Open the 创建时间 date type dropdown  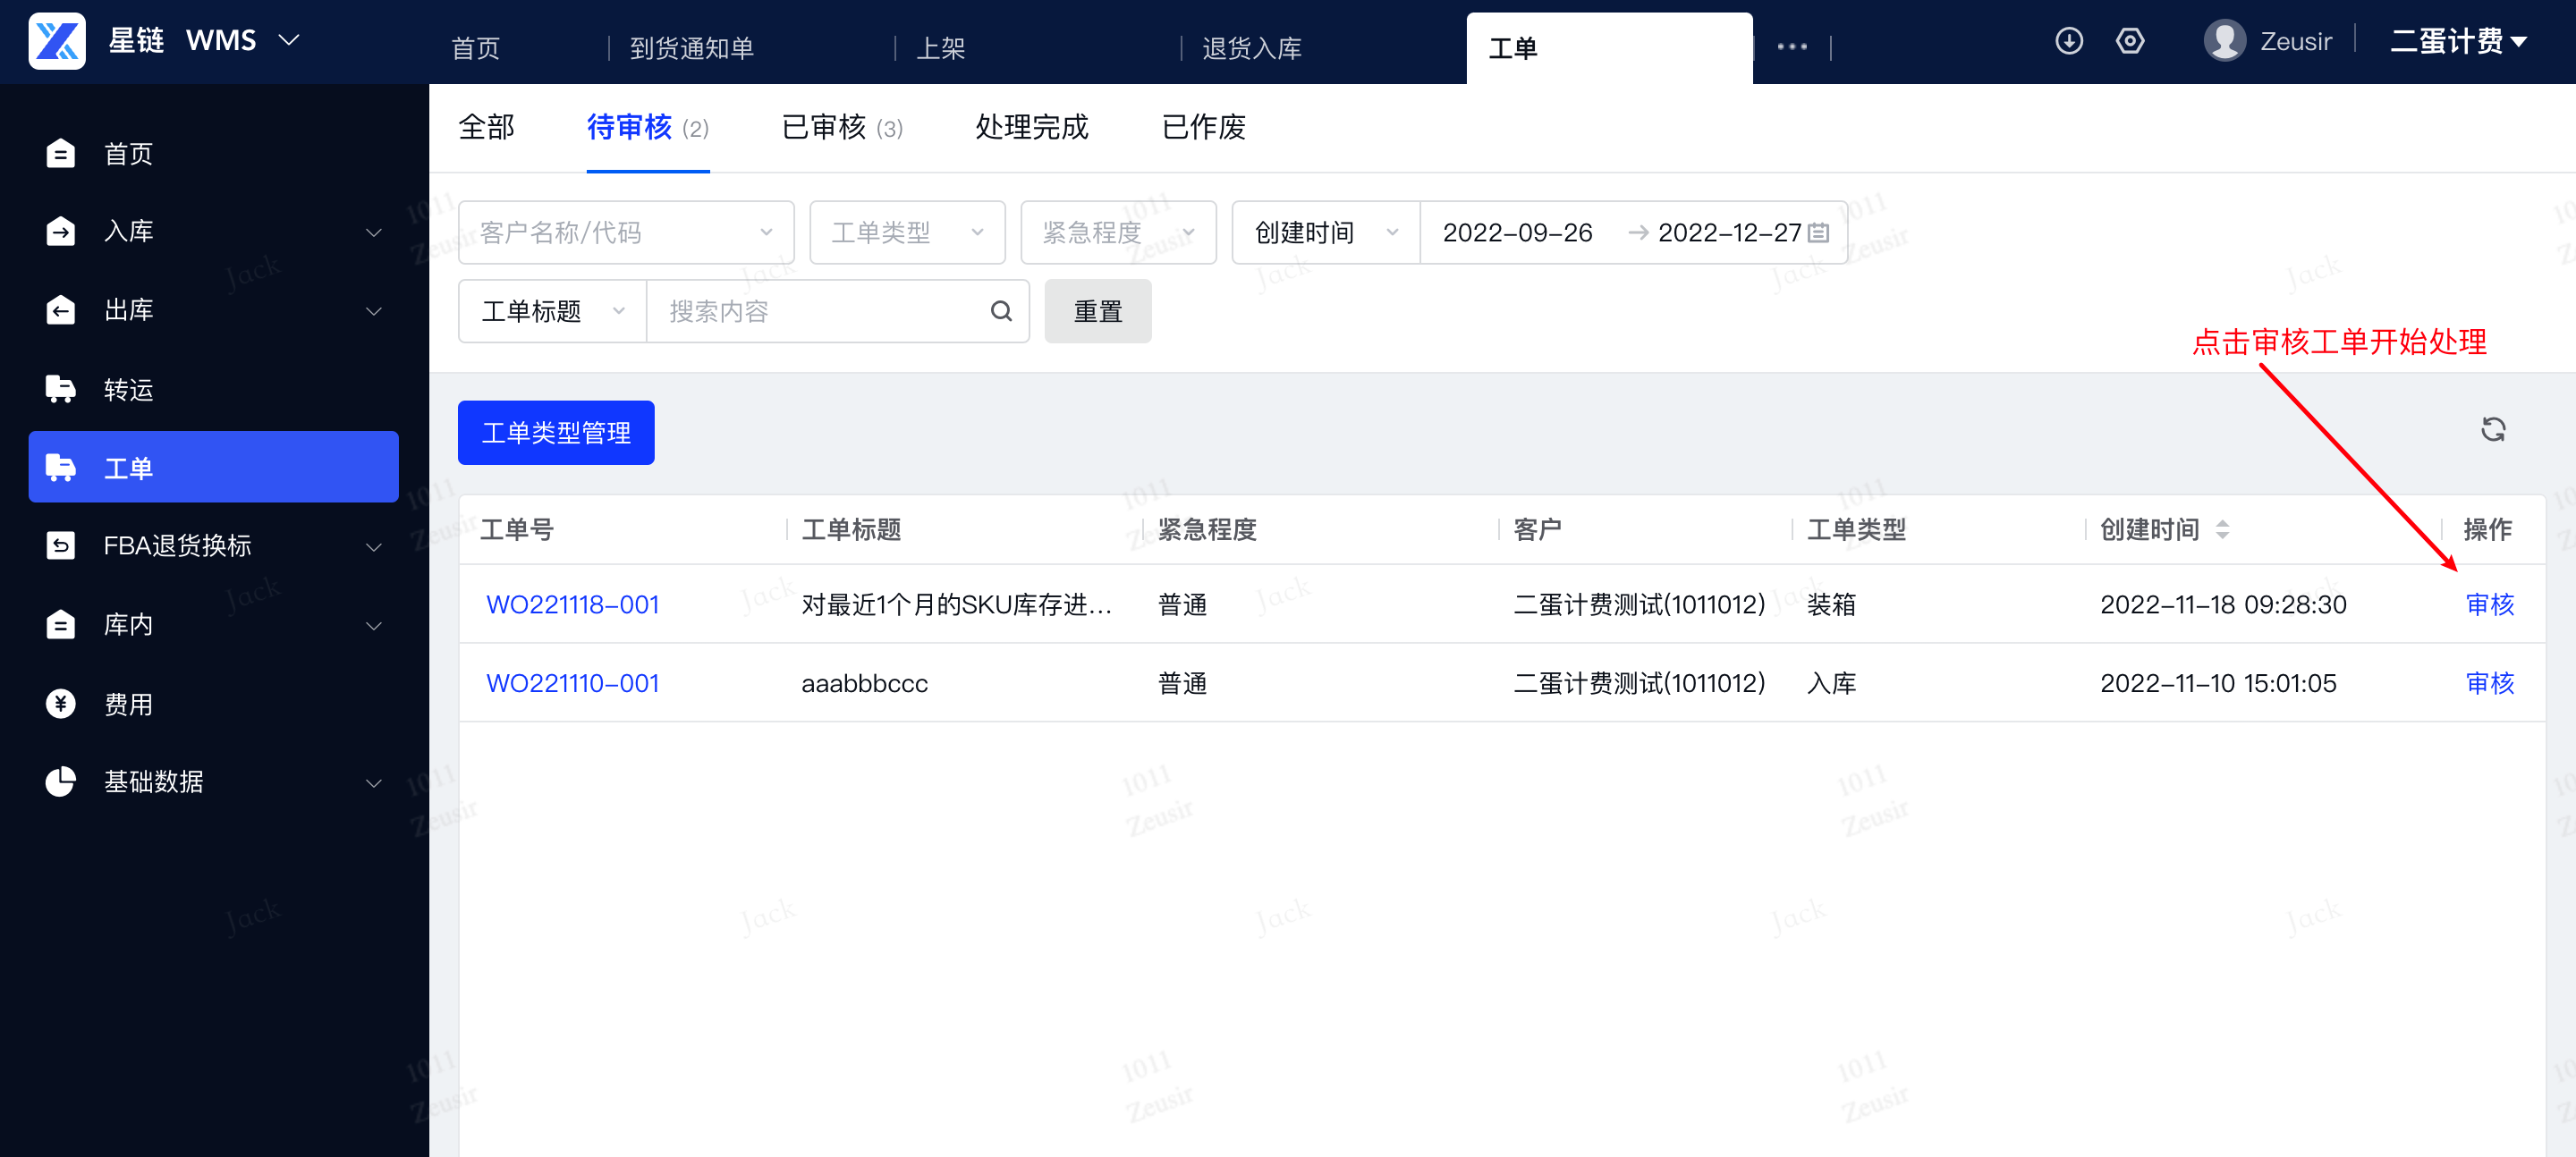pos(1326,233)
